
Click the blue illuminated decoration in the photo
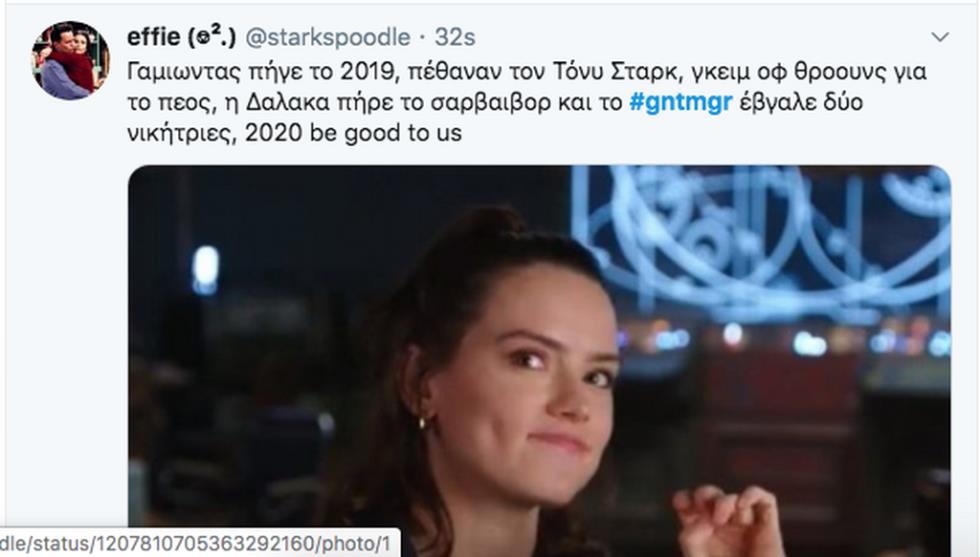[762, 243]
